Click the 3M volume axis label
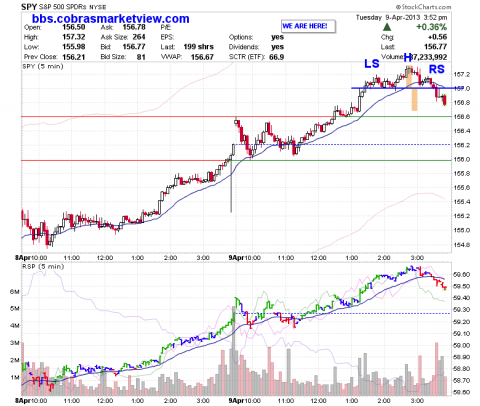Image resolution: width=480 pixels, height=406 pixels. [x=14, y=343]
